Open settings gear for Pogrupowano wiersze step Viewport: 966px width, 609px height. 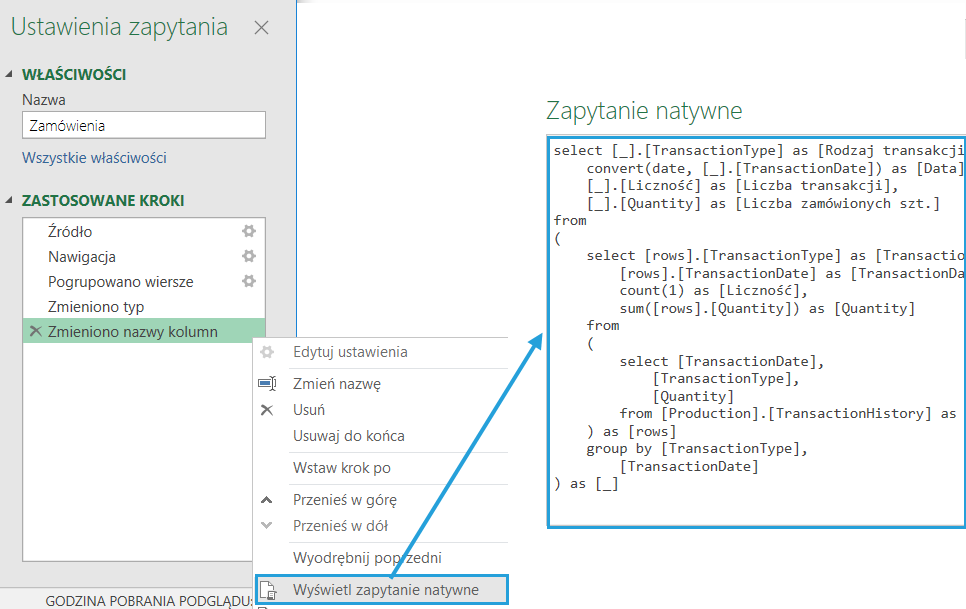tap(249, 282)
